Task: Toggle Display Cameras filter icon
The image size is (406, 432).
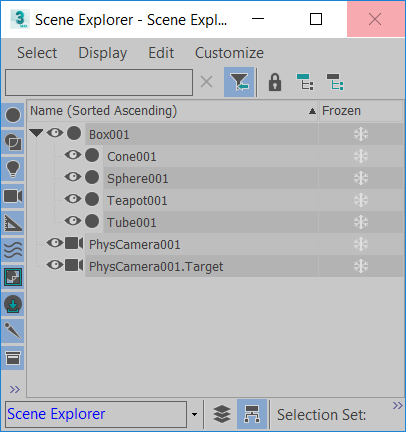Action: 13,196
